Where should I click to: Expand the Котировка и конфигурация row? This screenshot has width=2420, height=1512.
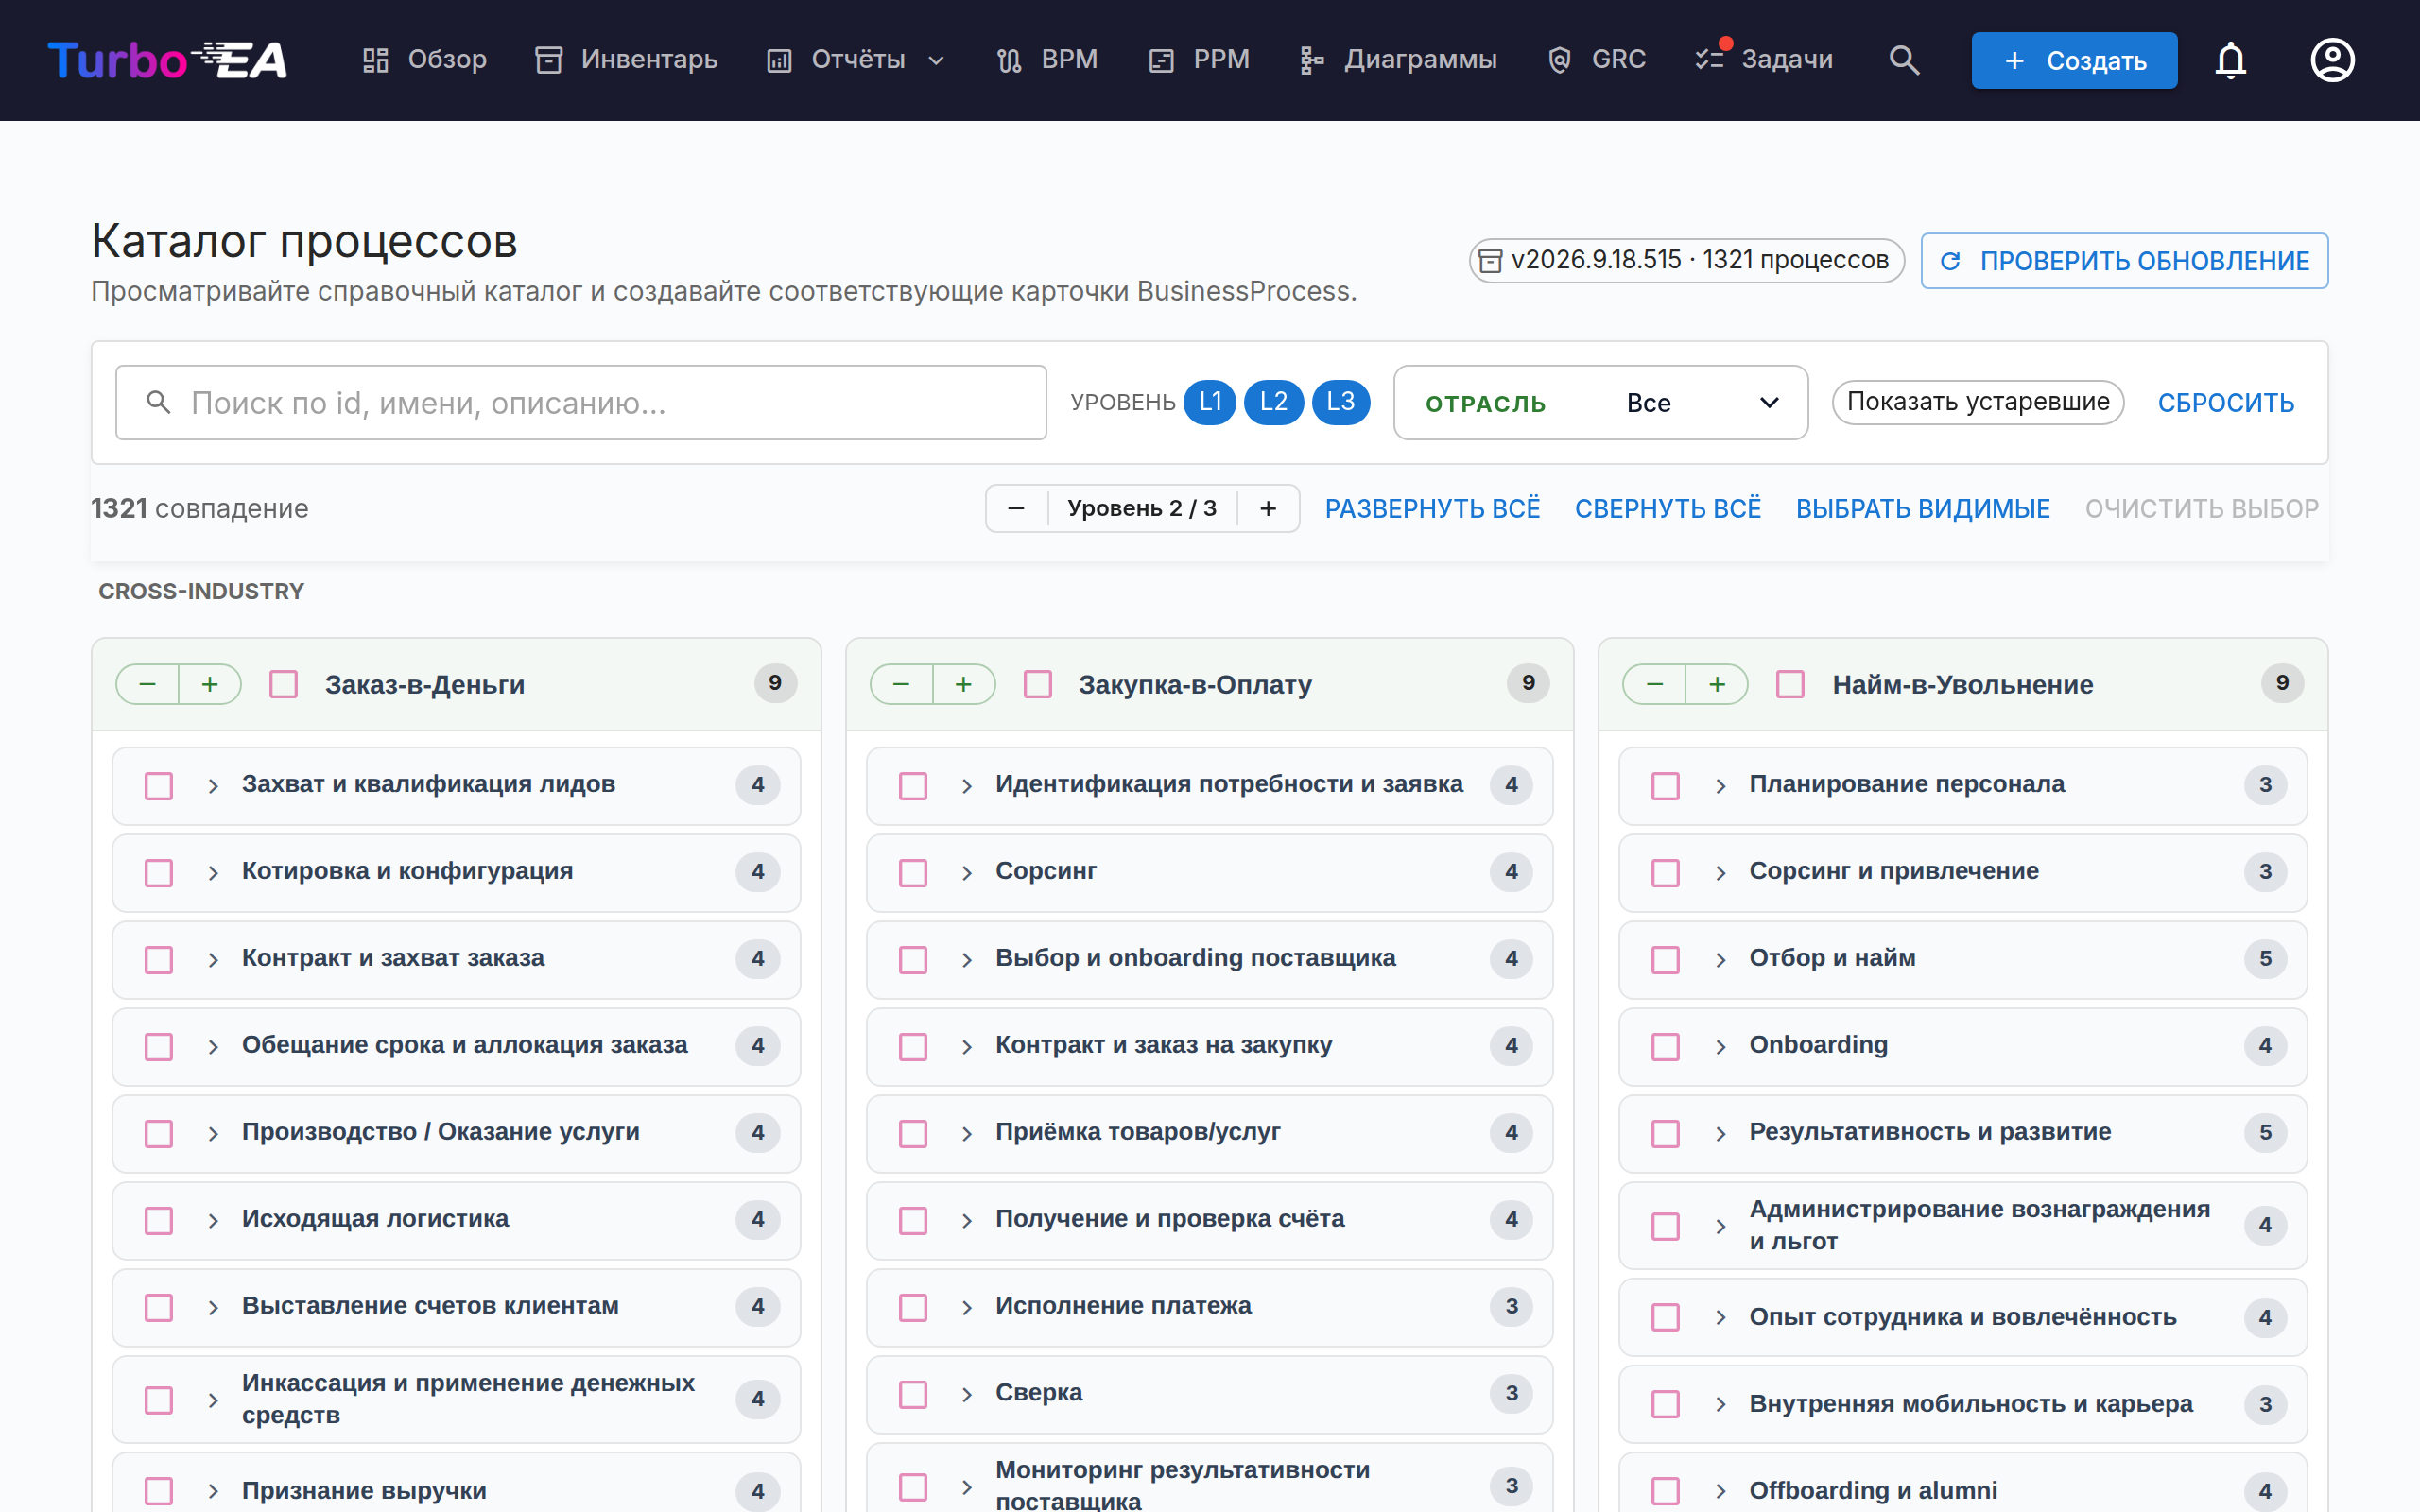click(213, 872)
